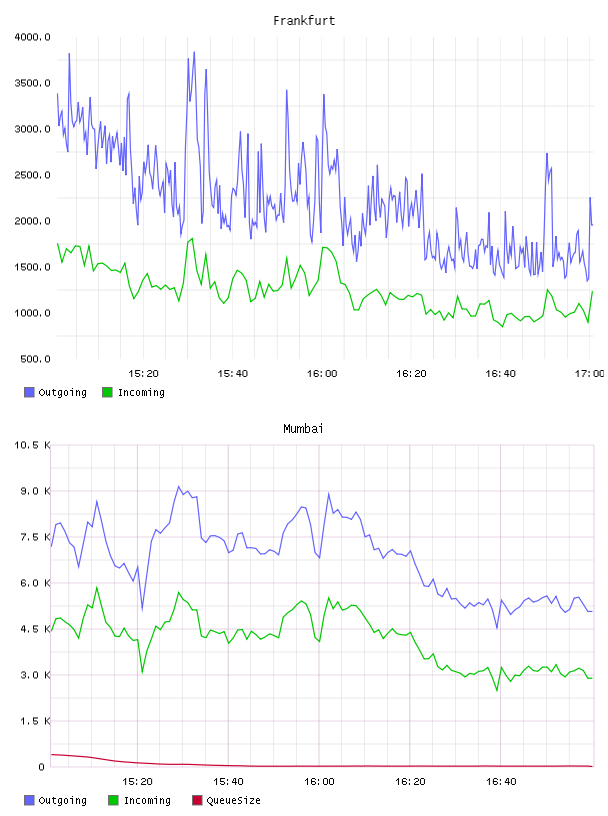Click the 15:40 time label in Mumbai chart
This screenshot has width=608, height=816.
click(x=228, y=782)
